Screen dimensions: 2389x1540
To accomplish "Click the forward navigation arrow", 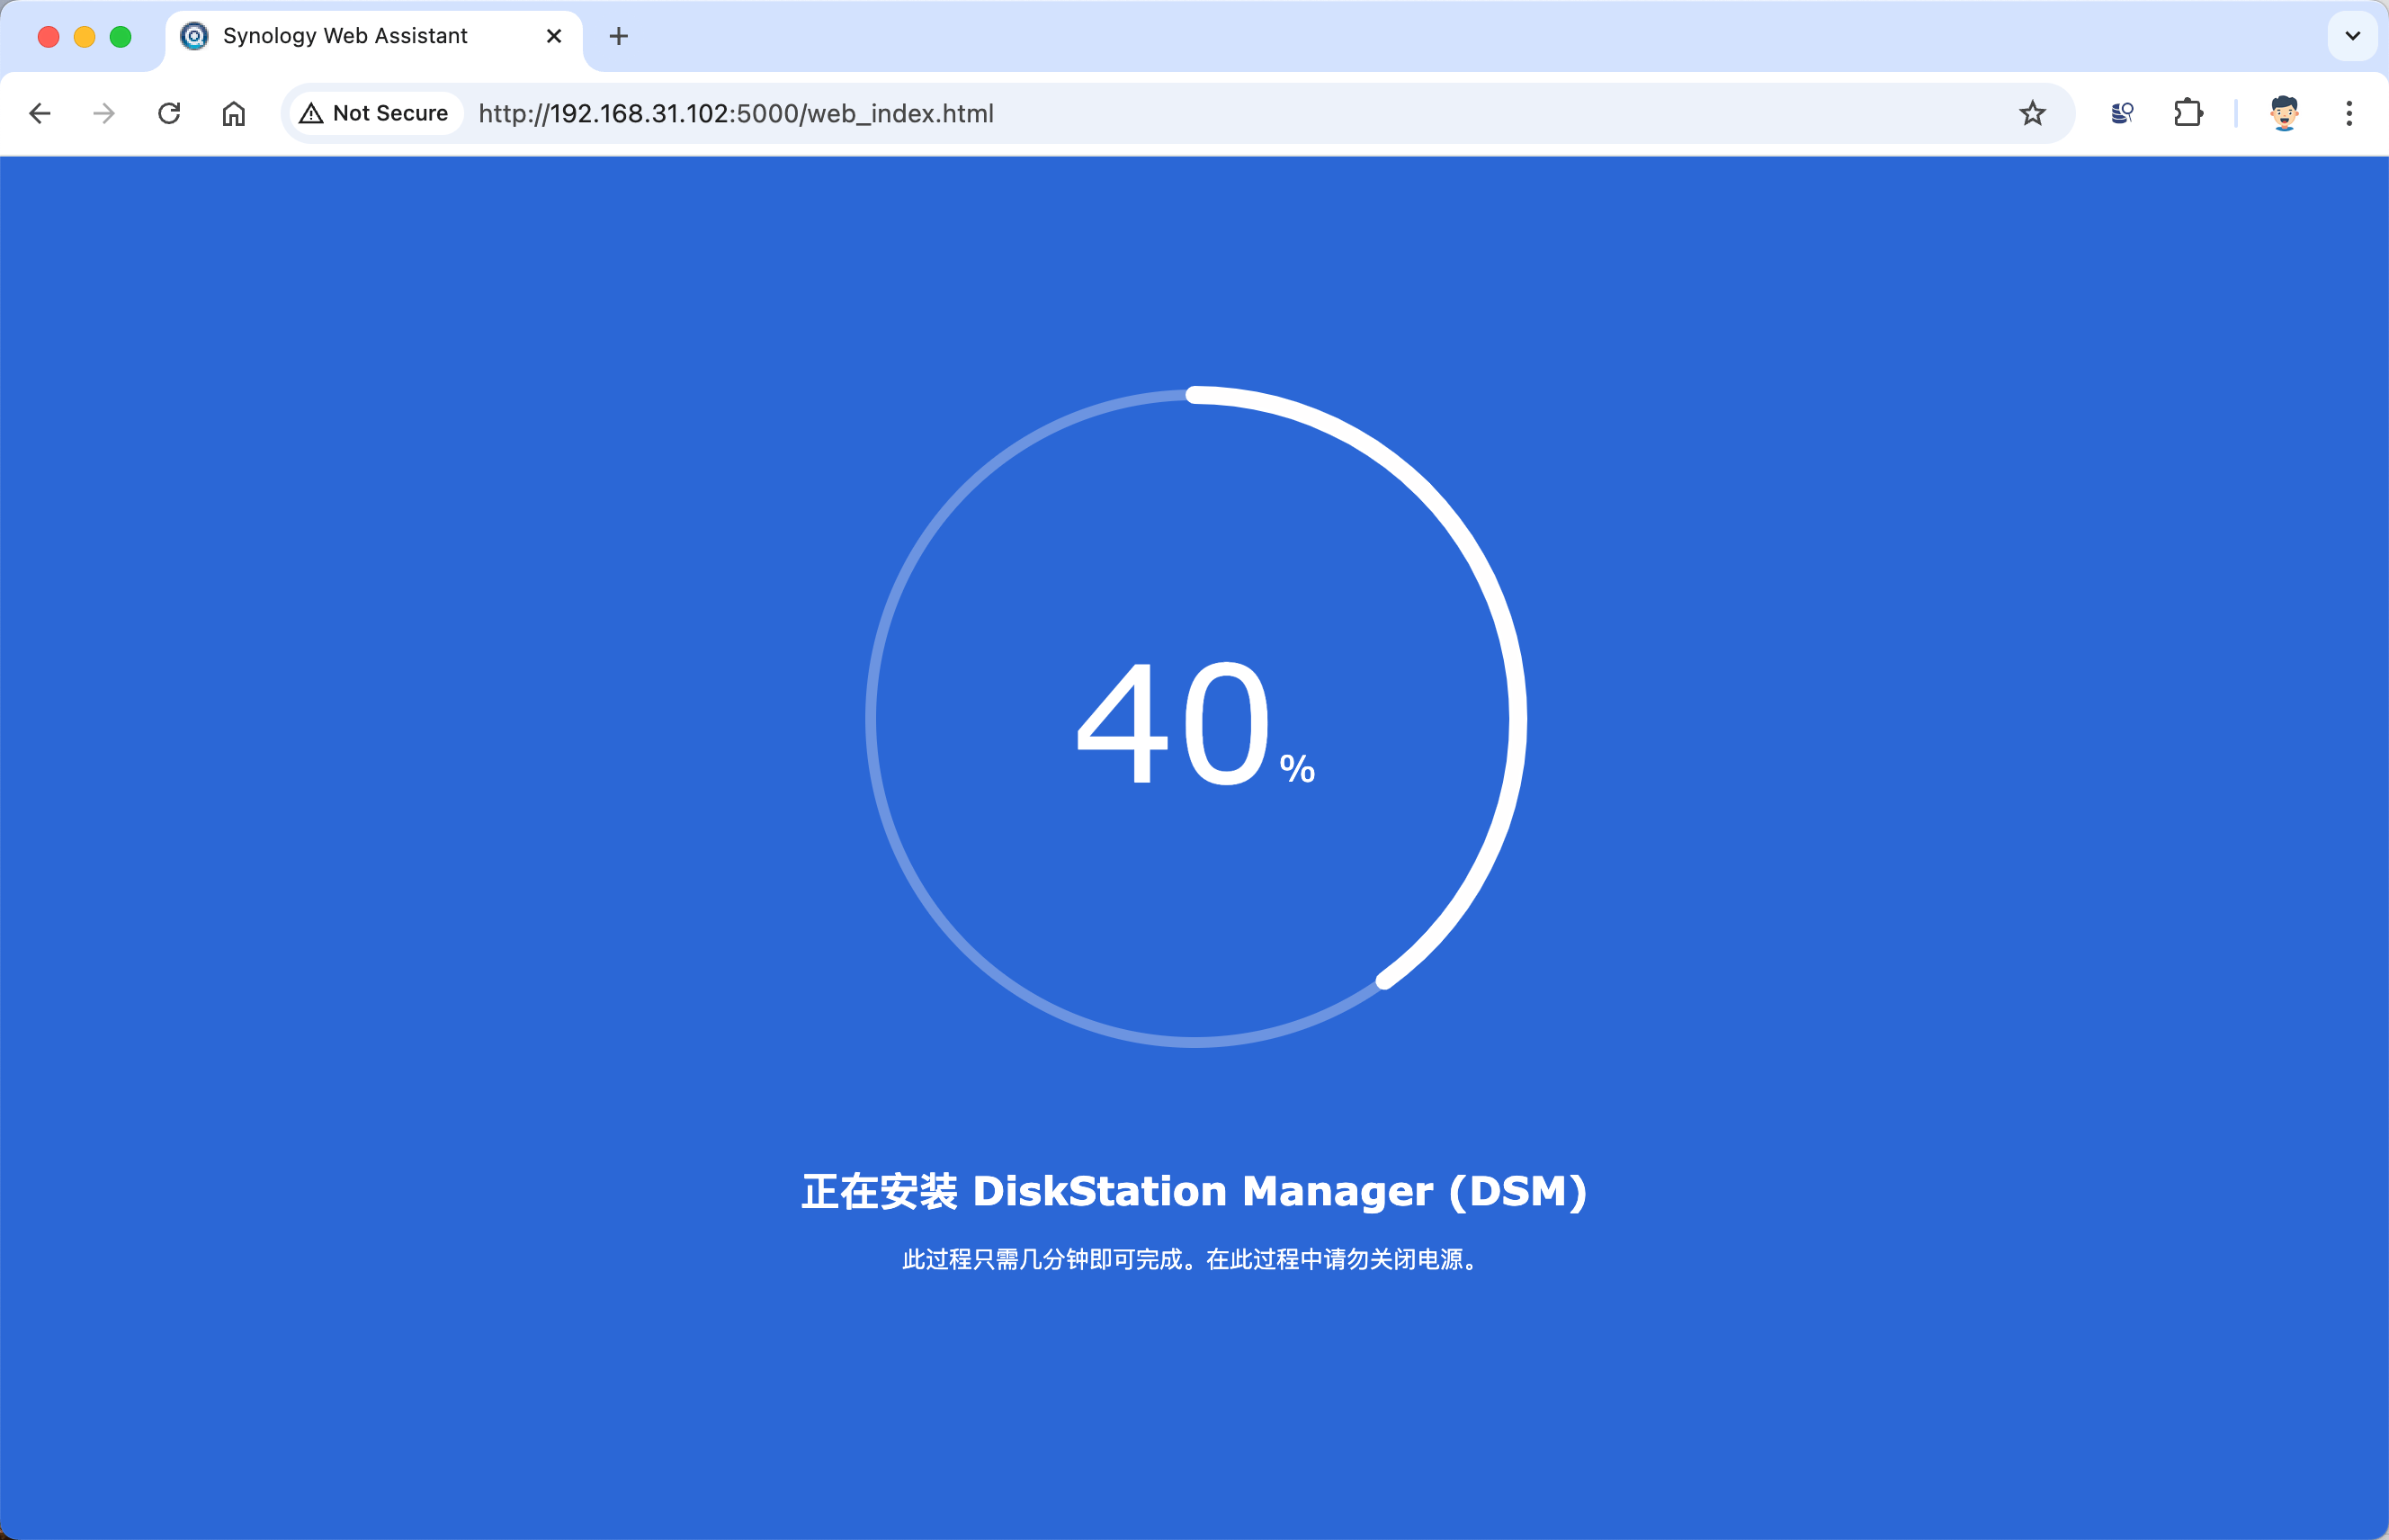I will pyautogui.click(x=104, y=113).
